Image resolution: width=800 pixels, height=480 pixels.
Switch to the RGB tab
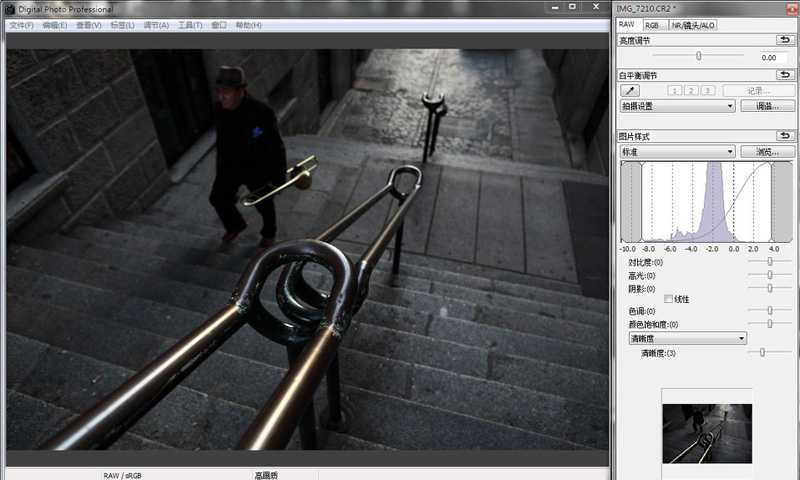coord(654,25)
